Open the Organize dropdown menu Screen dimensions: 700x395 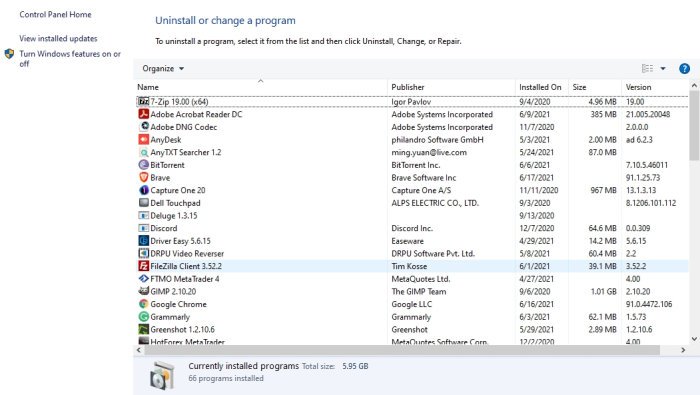tap(163, 69)
